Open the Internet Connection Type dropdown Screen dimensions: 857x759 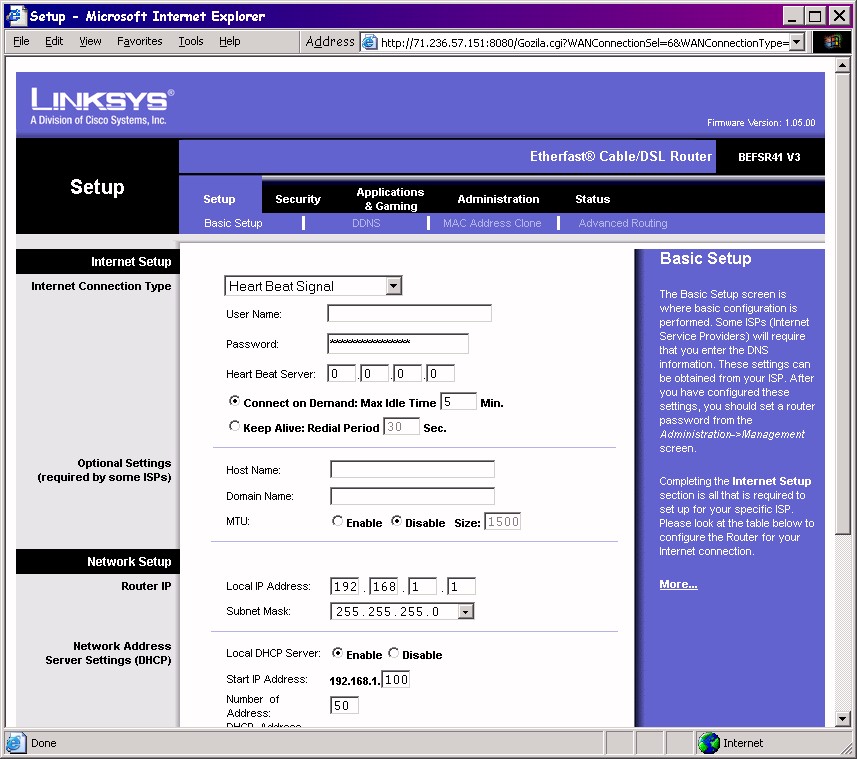393,286
